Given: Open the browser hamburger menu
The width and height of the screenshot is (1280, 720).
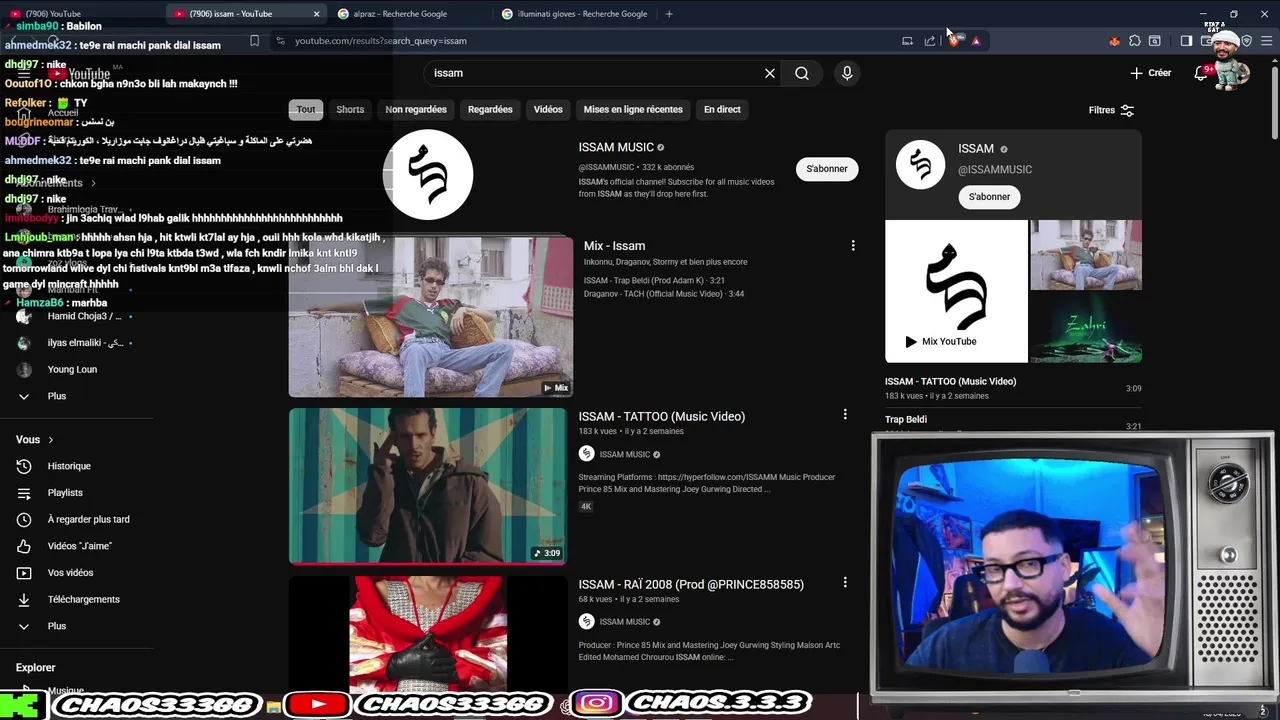Looking at the screenshot, I should (1267, 41).
